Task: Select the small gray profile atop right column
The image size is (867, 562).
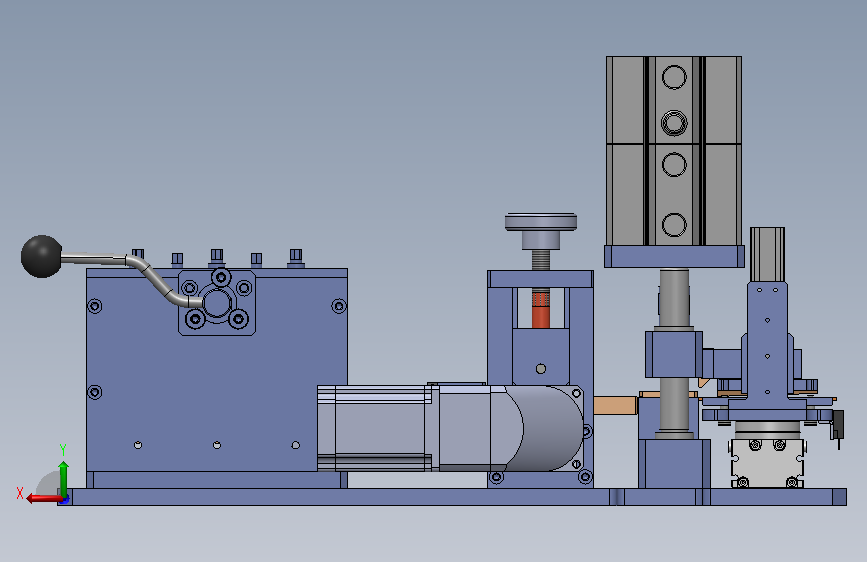Action: 767,254
